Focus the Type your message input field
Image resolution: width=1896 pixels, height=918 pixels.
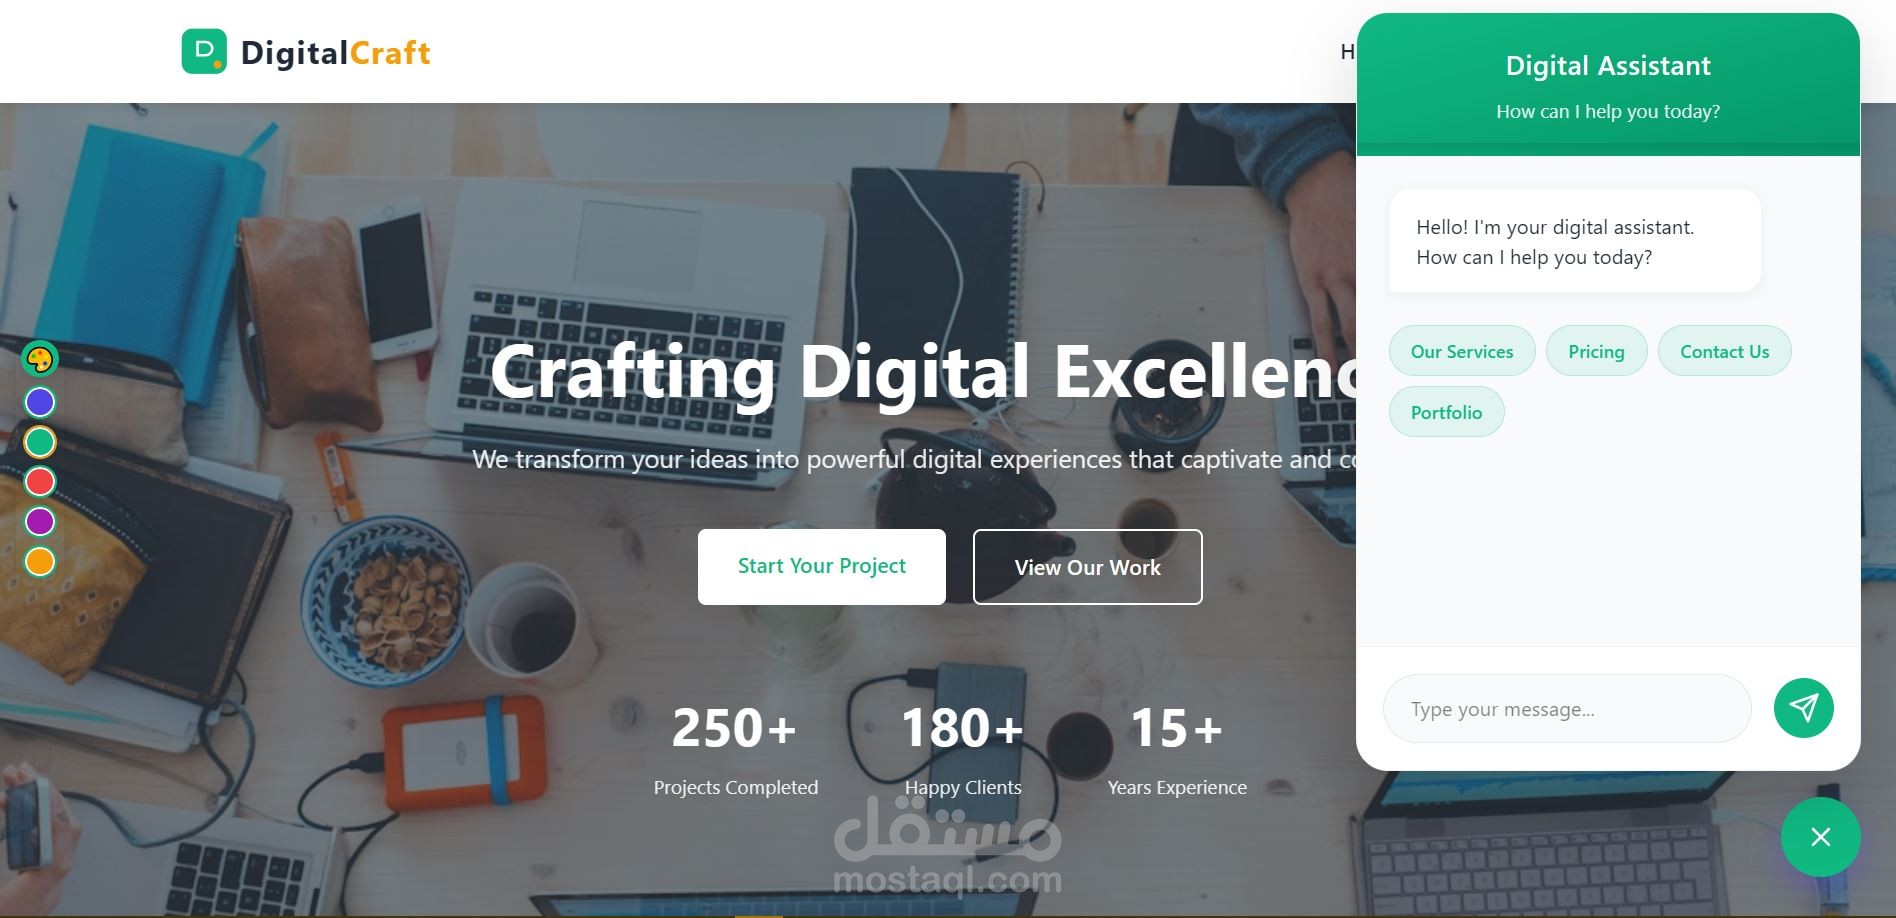[1567, 709]
